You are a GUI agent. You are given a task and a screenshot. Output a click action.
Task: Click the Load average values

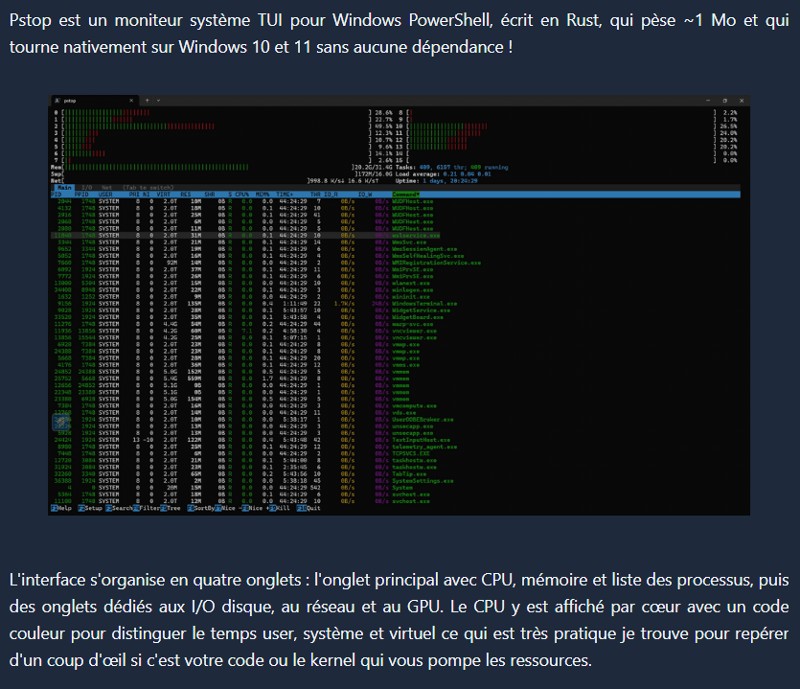pos(467,174)
